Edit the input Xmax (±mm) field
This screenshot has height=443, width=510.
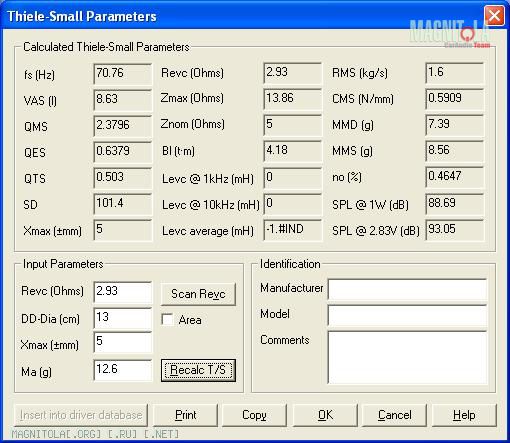pos(123,342)
